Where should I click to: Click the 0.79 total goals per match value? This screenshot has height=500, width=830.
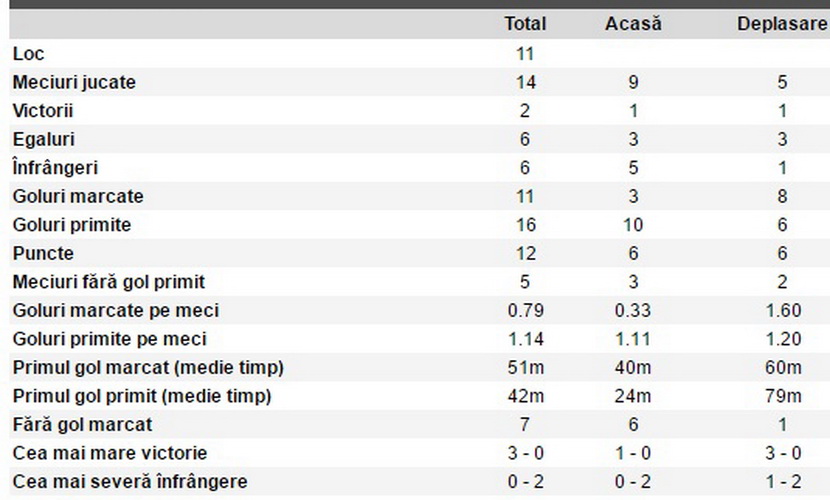[525, 311]
